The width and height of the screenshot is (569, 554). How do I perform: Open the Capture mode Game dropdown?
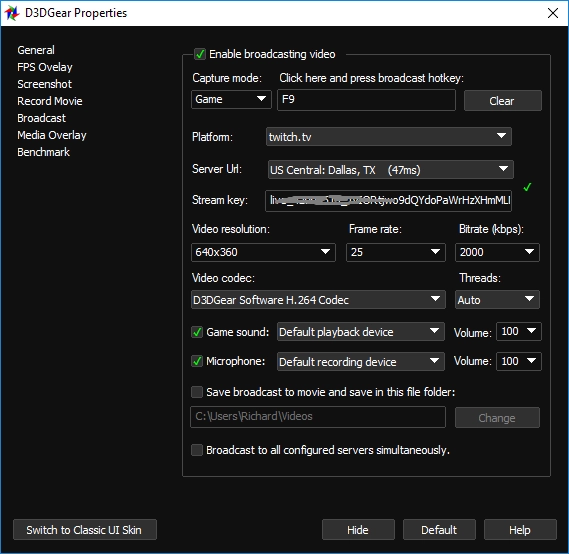[x=231, y=99]
